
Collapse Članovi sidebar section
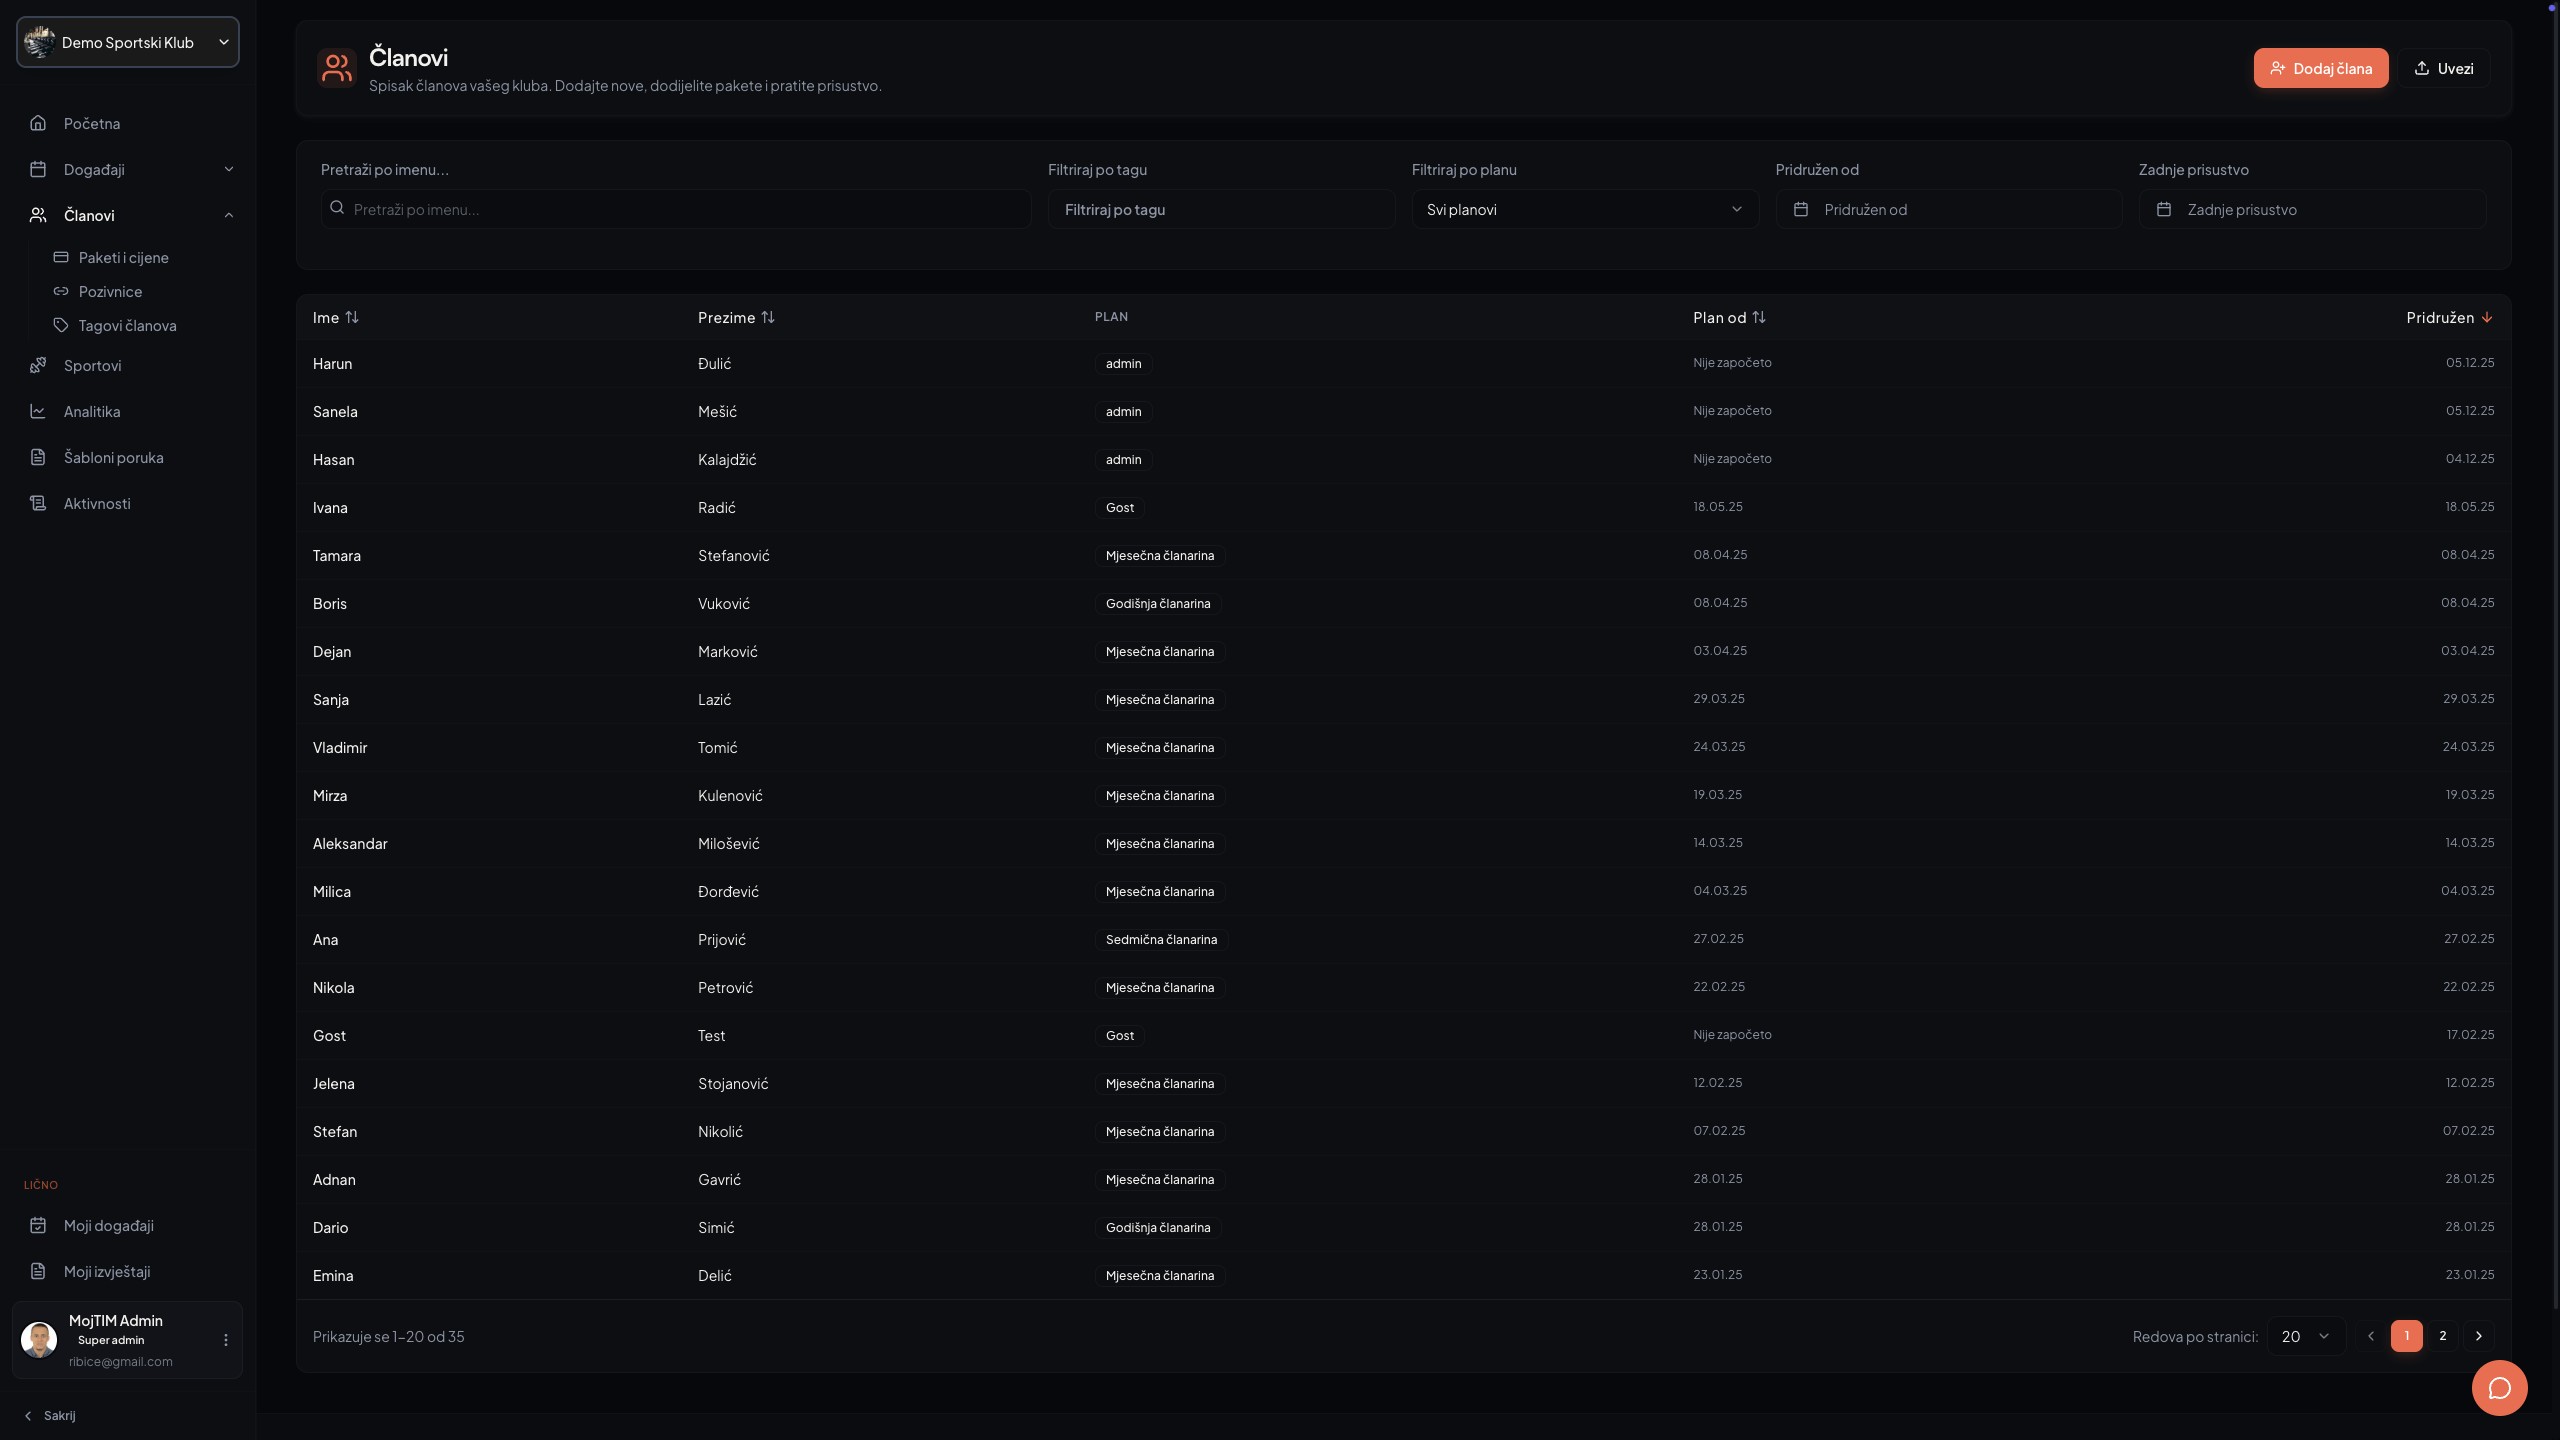pos(229,215)
